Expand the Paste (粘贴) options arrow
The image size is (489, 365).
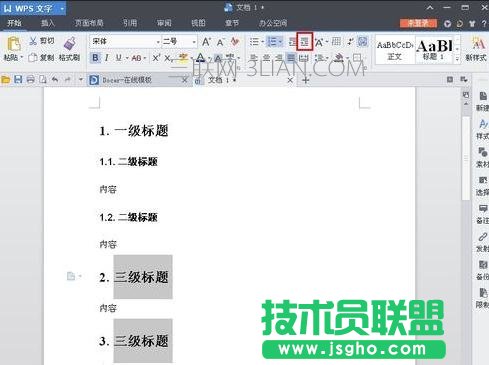pos(22,58)
